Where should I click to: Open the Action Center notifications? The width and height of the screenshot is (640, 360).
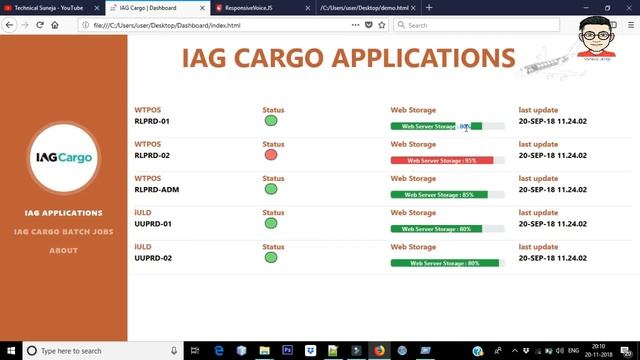click(626, 351)
